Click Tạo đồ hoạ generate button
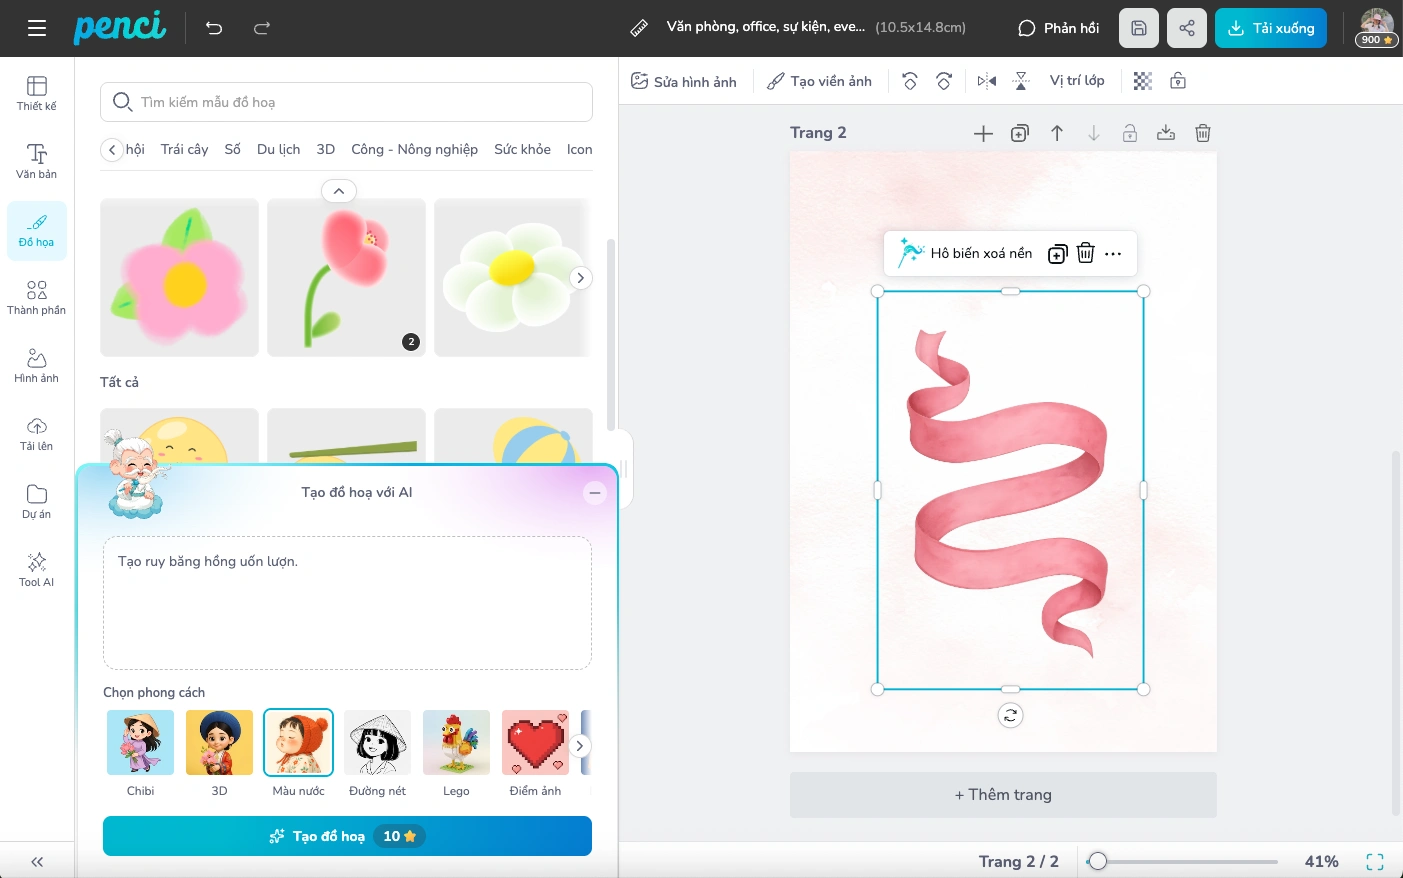1403x878 pixels. (347, 836)
